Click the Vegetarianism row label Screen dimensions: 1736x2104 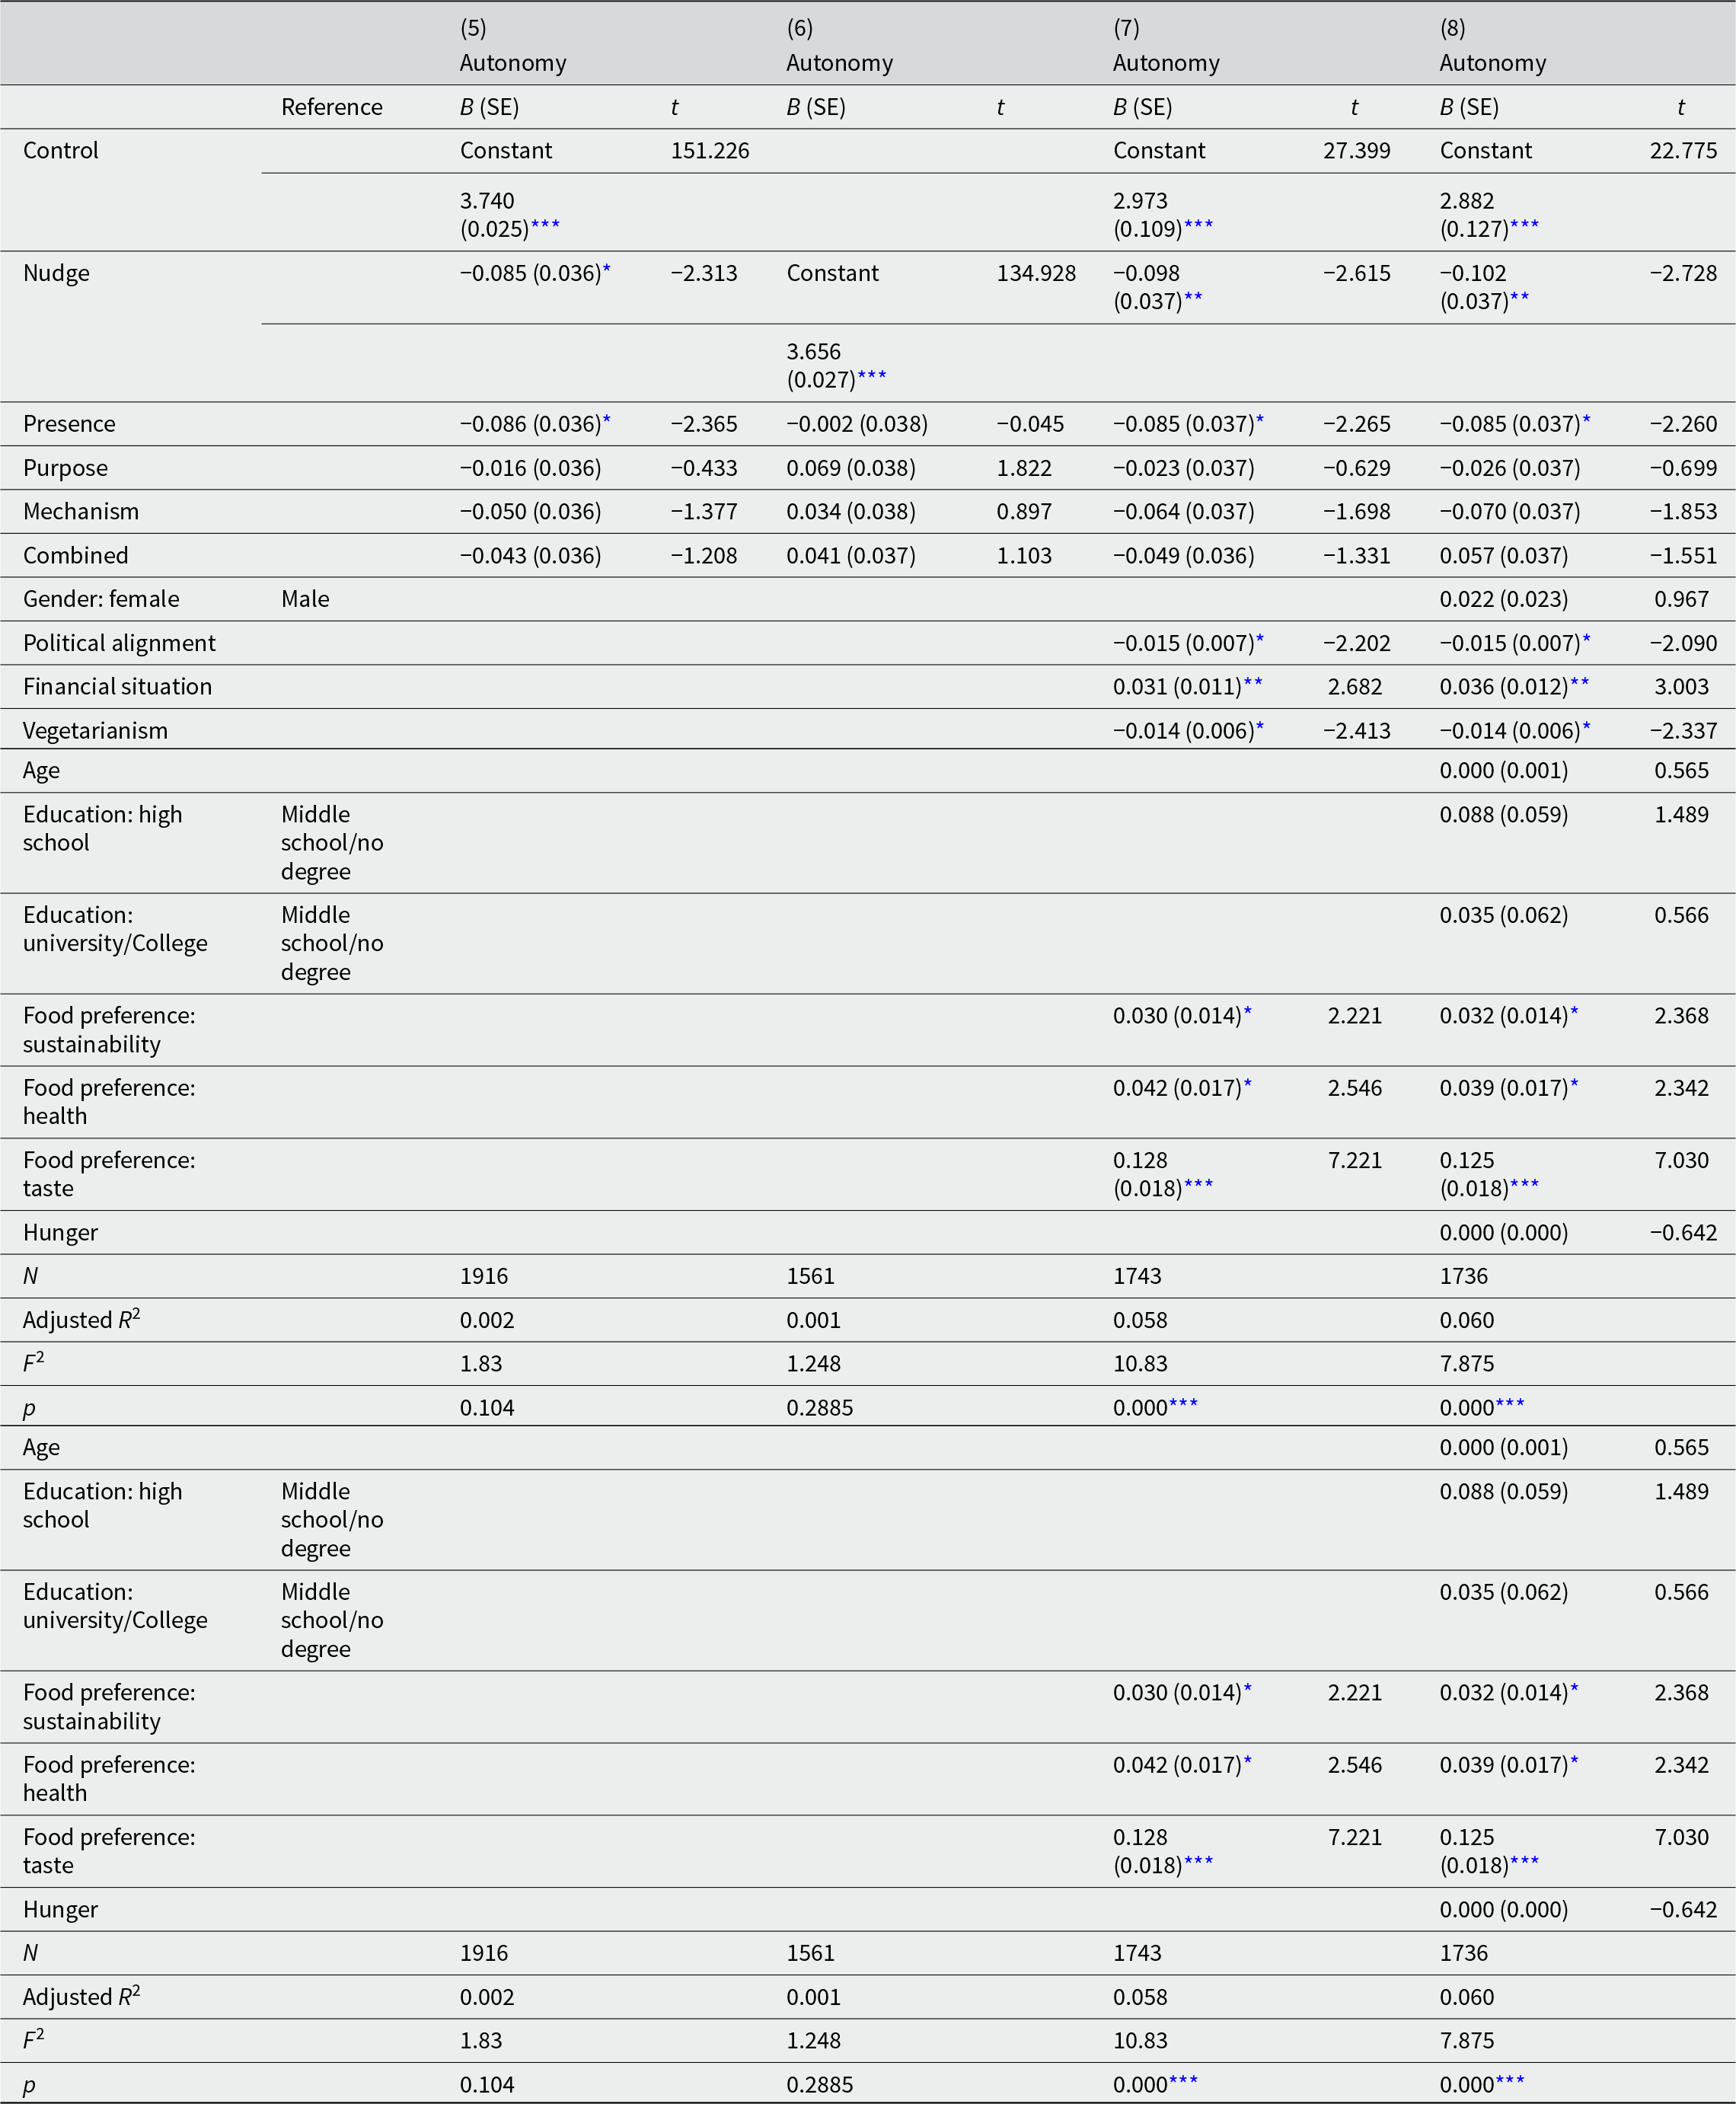(96, 730)
